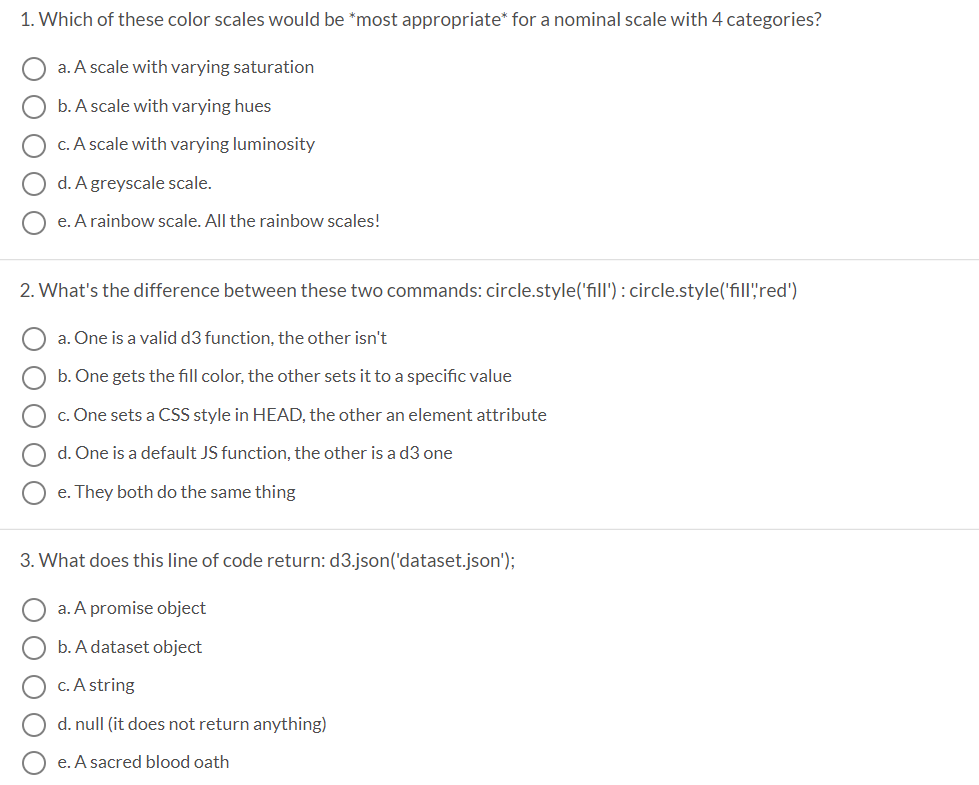Screen dimensions: 979x785
Task: Click question 3 text about d3.json
Action: pos(267,561)
